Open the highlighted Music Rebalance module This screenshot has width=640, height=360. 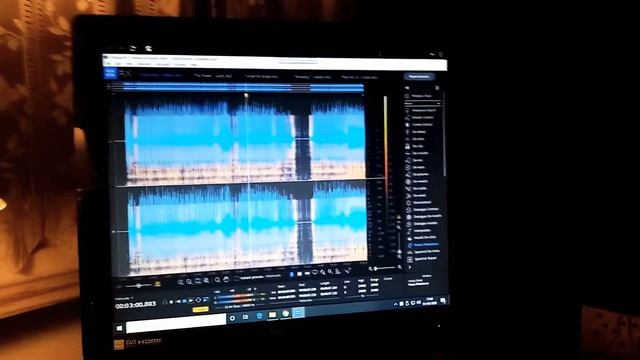tap(423, 244)
